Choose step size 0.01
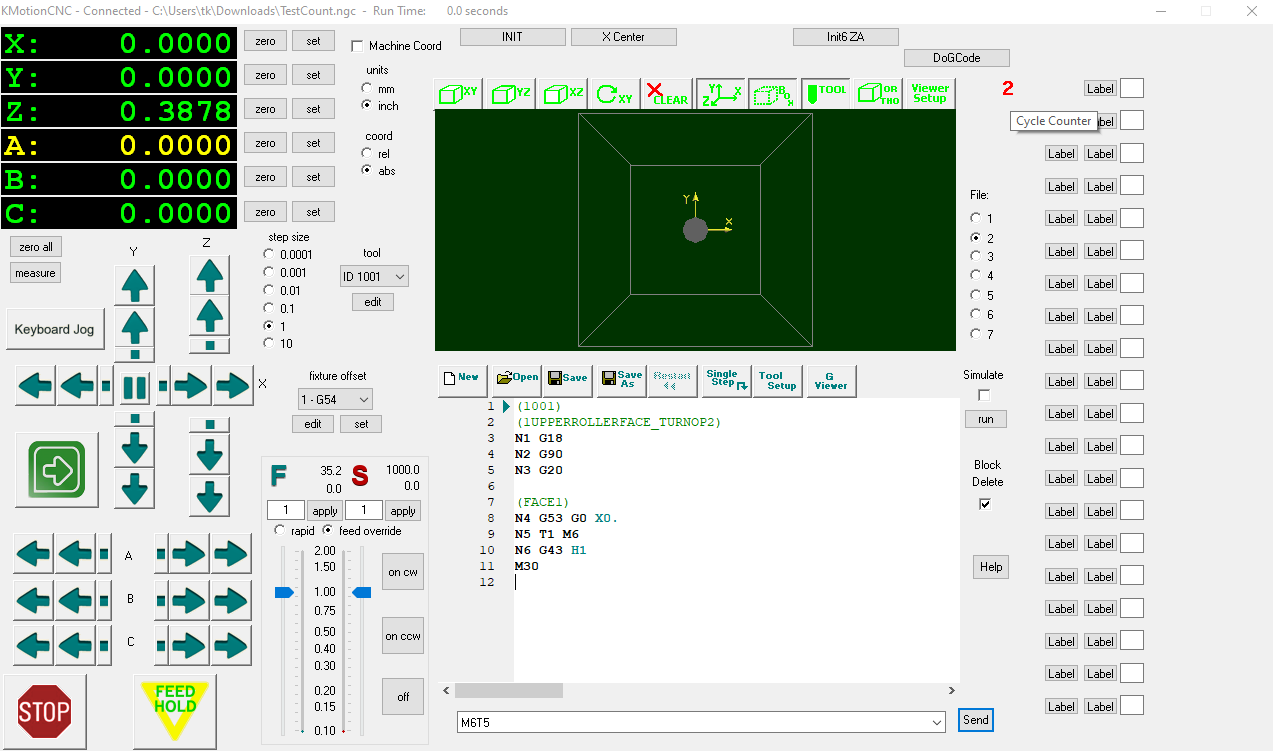Viewport: 1273px width, 751px height. [x=268, y=290]
